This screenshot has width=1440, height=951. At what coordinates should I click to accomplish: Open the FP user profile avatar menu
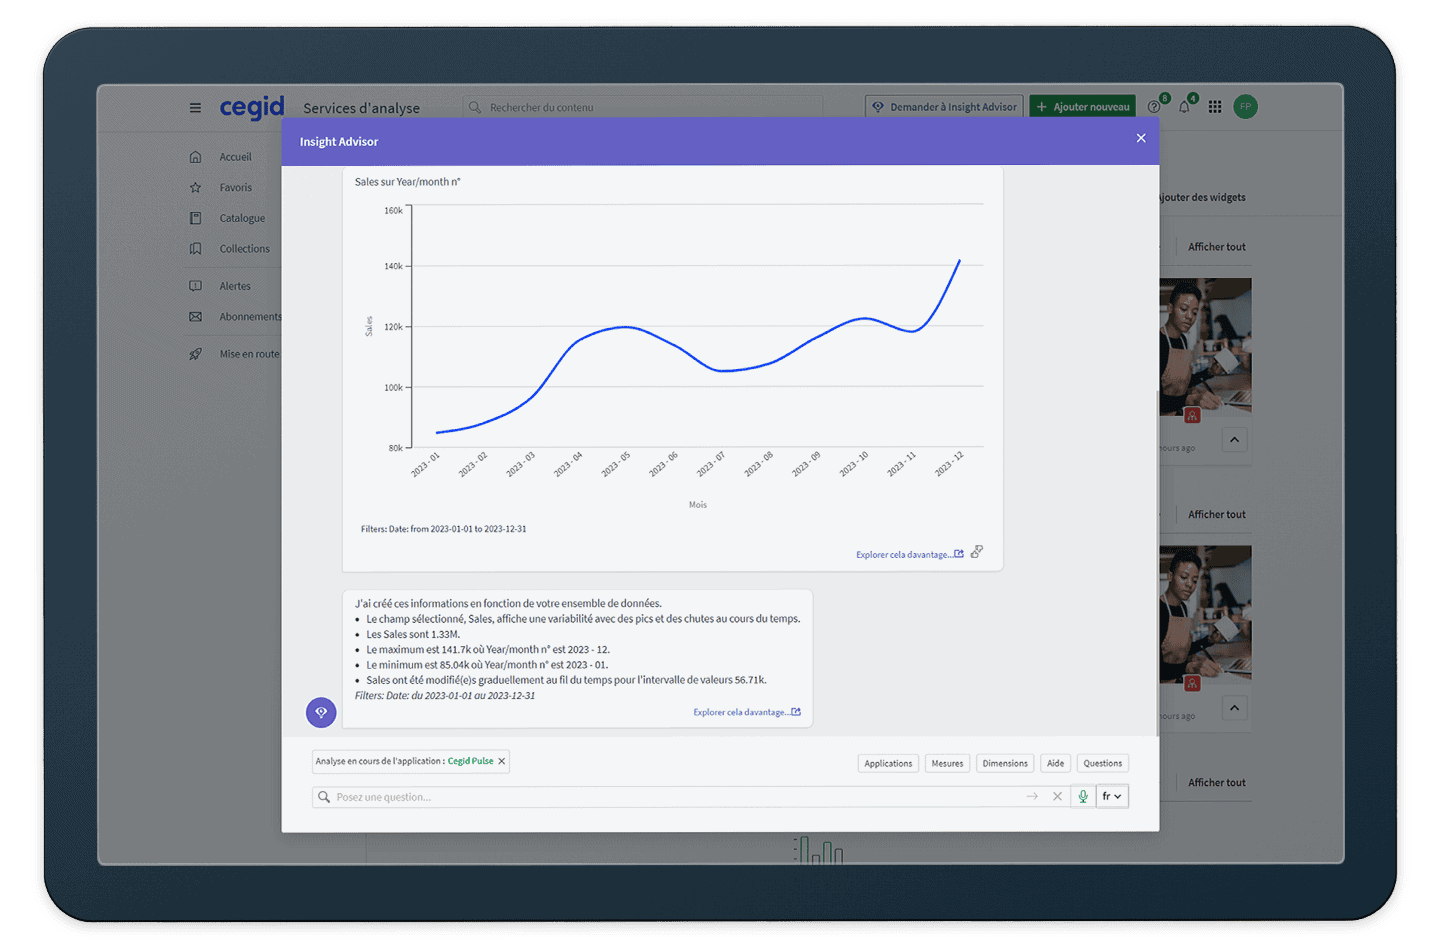[x=1245, y=107]
